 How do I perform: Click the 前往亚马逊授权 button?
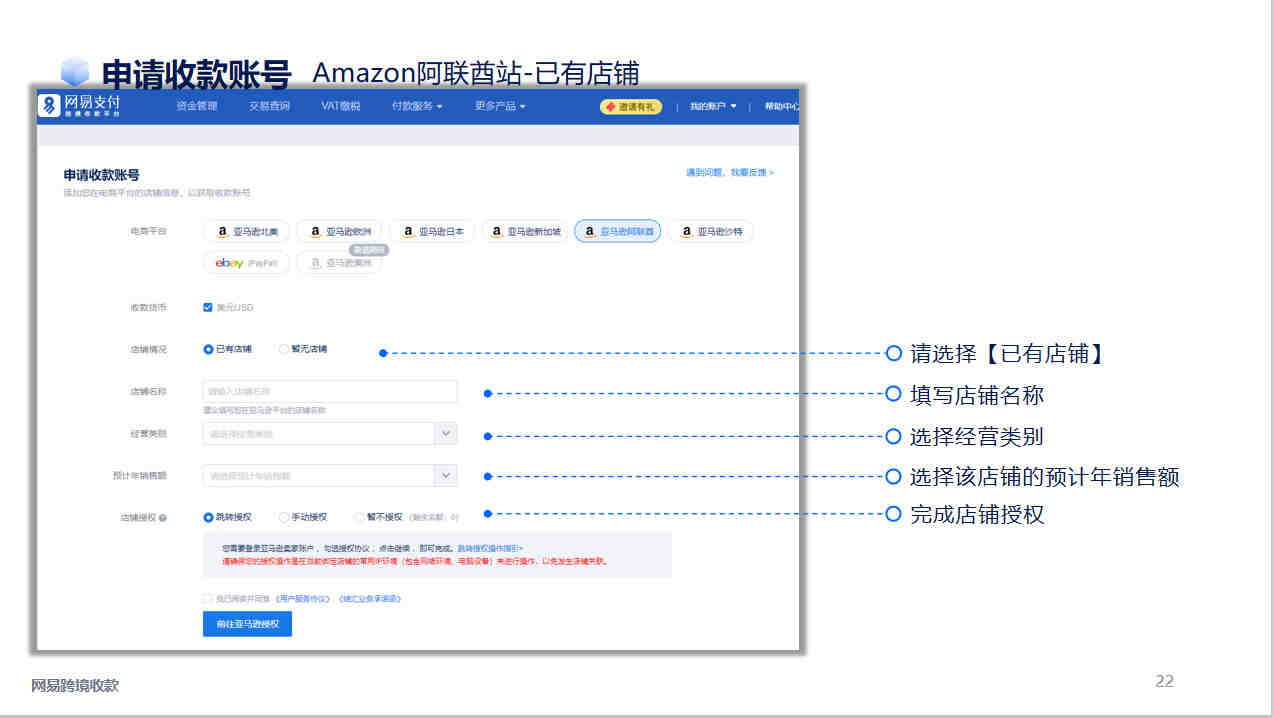(x=247, y=624)
